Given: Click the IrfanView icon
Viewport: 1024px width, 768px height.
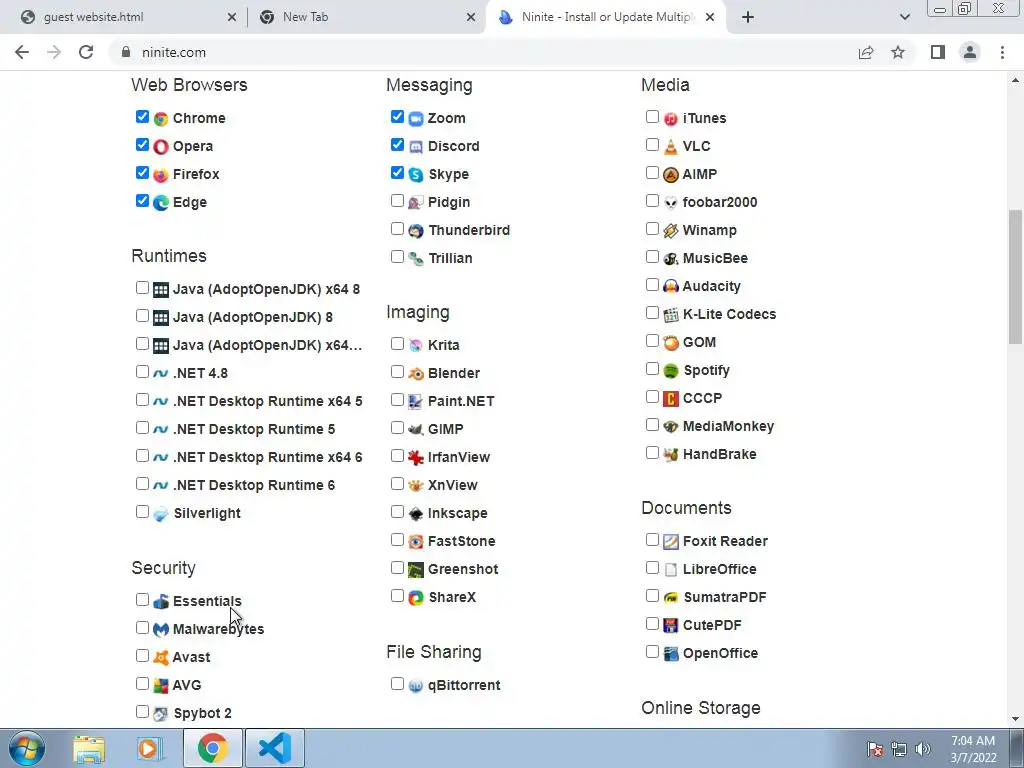Looking at the screenshot, I should pos(416,458).
